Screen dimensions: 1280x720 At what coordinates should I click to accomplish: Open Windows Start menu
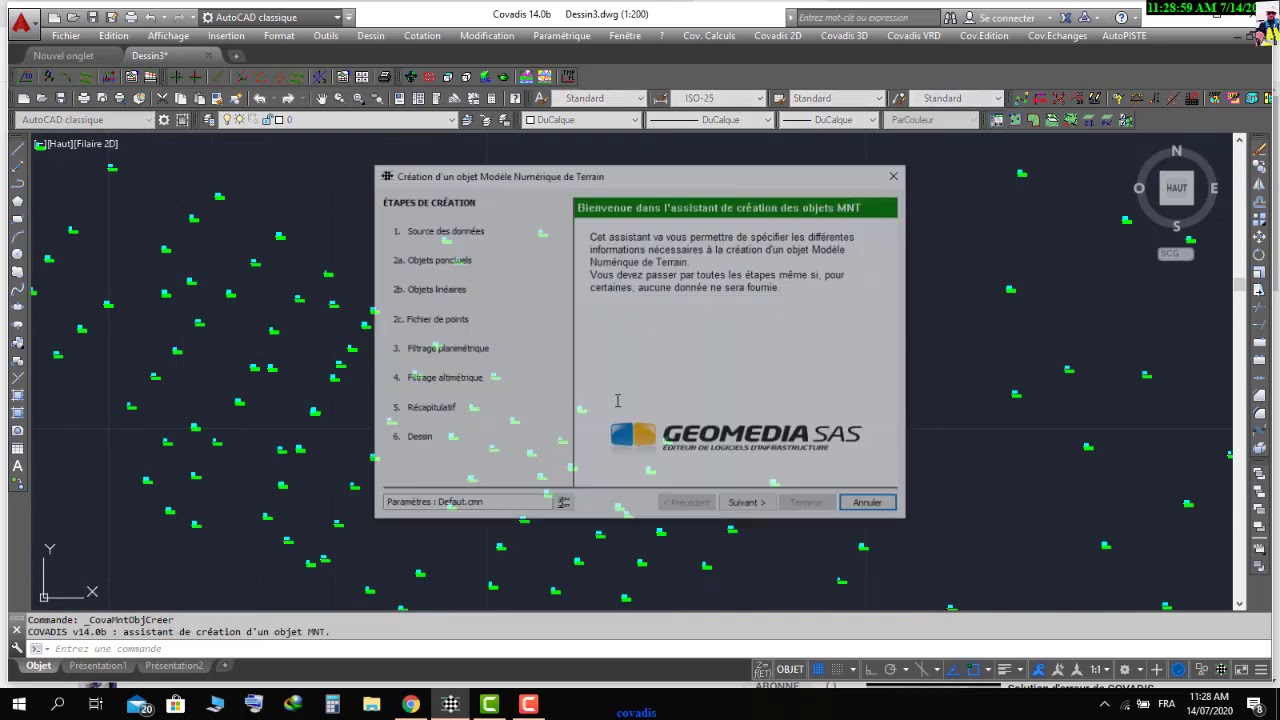pos(19,705)
